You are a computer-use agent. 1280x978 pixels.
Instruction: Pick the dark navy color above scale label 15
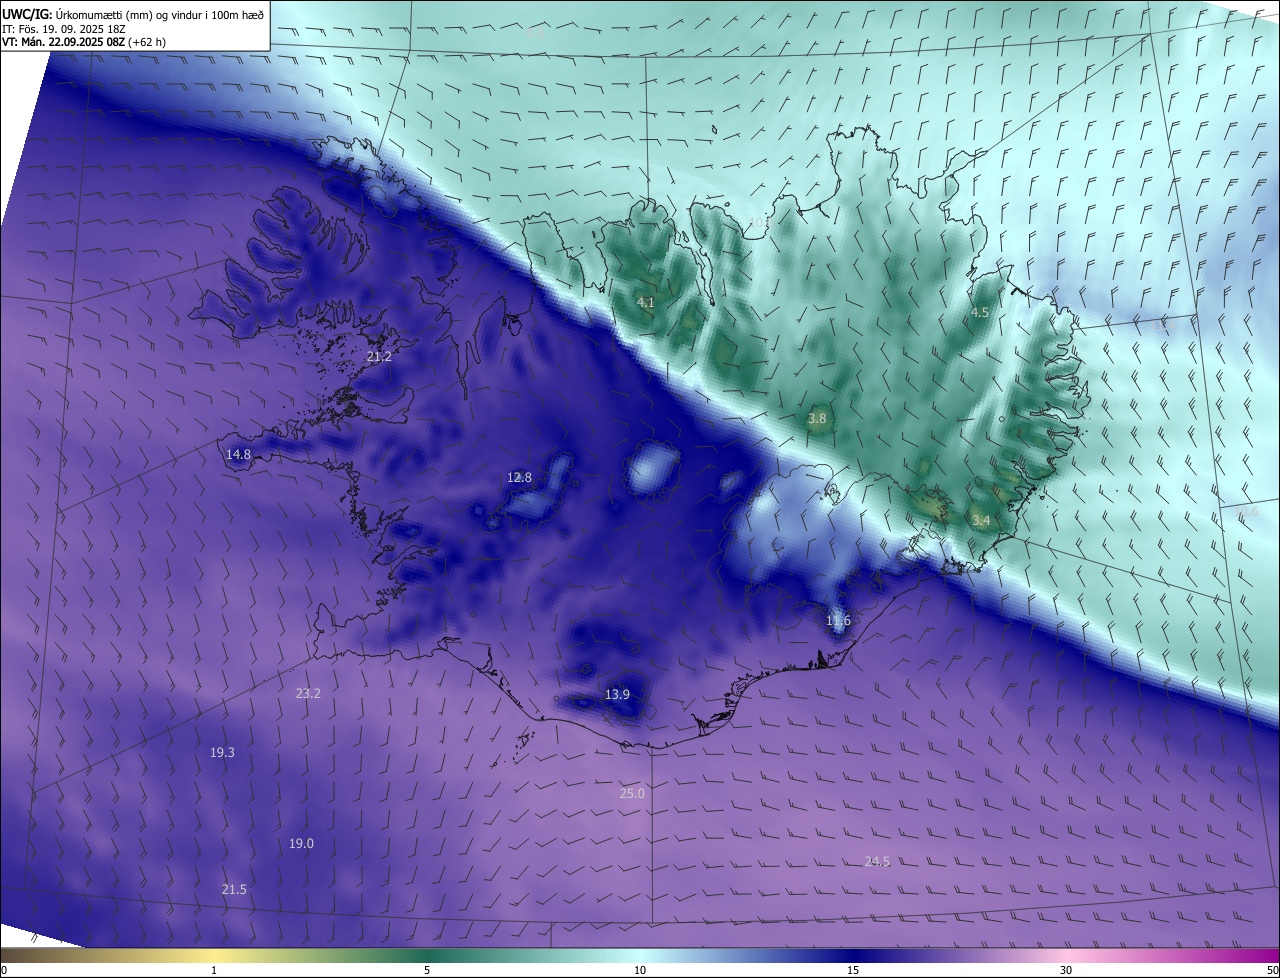coord(853,956)
